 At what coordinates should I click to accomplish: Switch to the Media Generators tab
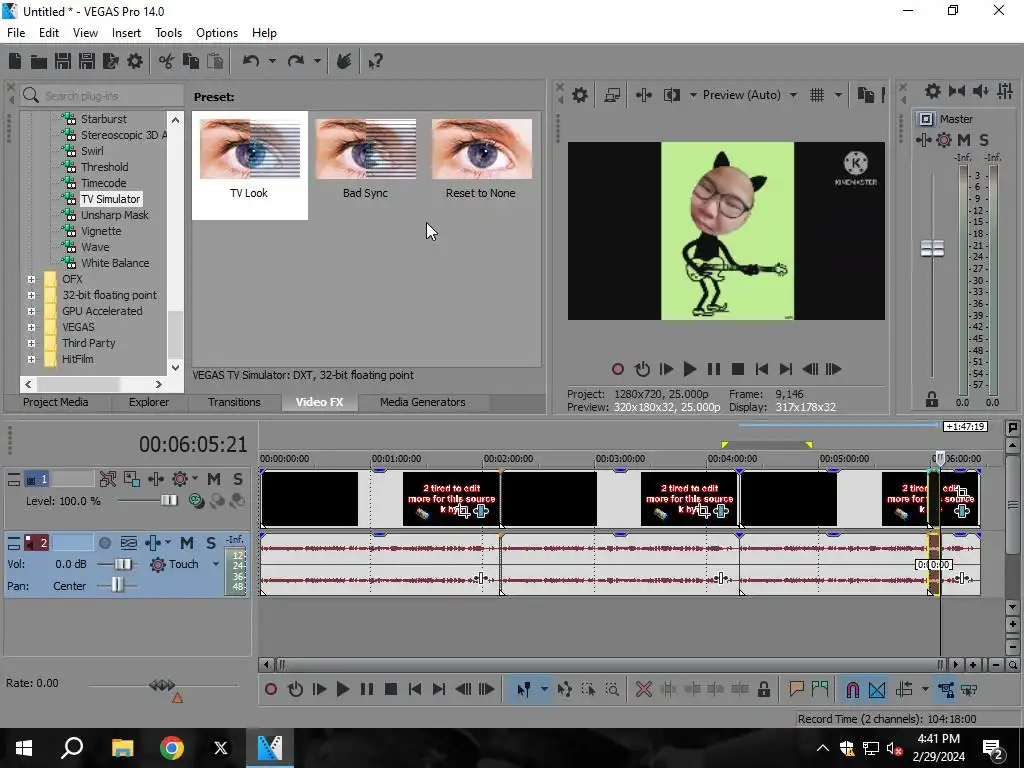click(x=423, y=402)
